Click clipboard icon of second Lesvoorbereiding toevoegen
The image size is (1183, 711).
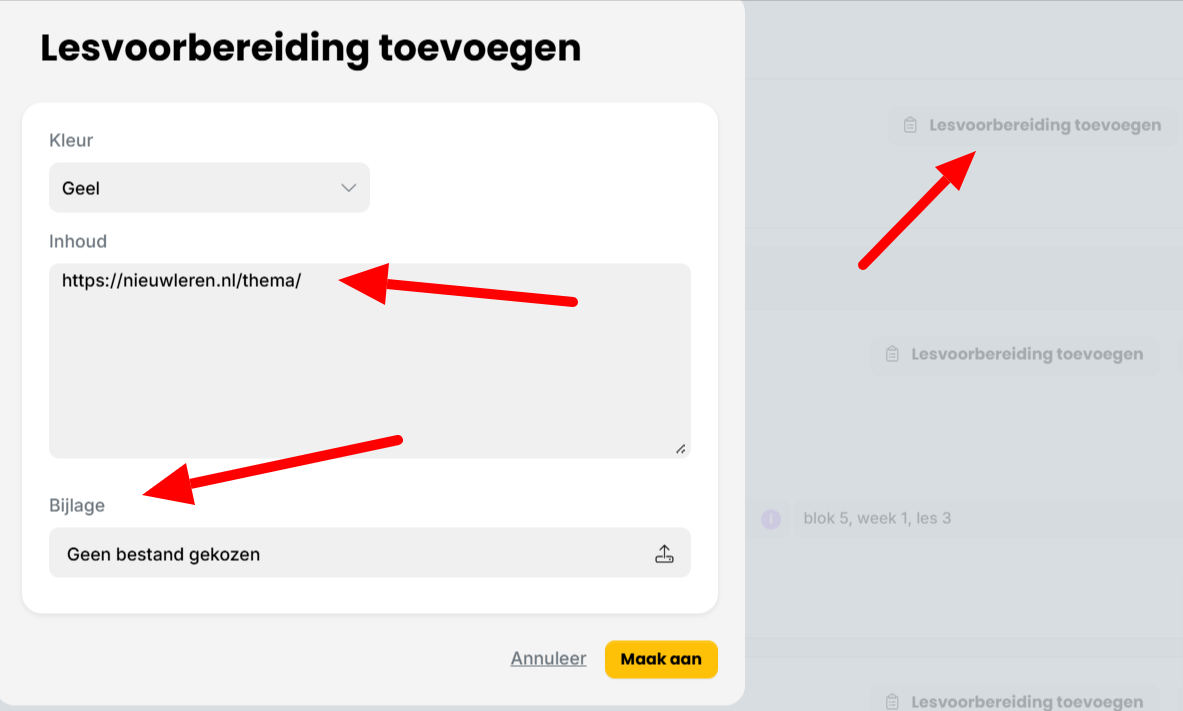coord(893,354)
